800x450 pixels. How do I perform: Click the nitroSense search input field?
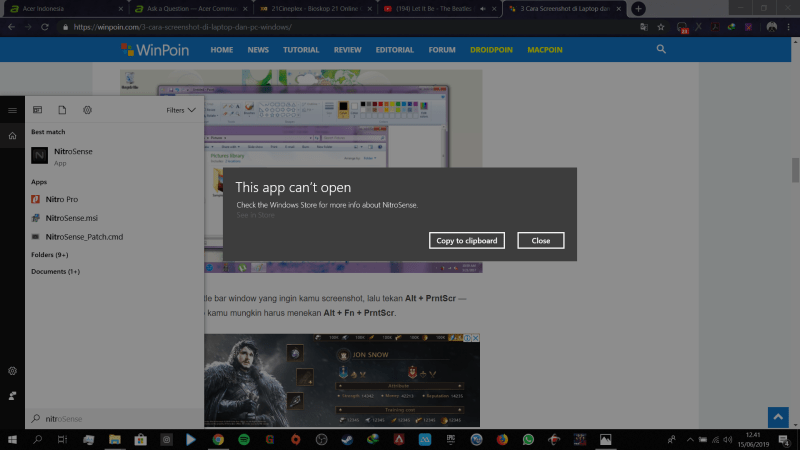(x=115, y=418)
